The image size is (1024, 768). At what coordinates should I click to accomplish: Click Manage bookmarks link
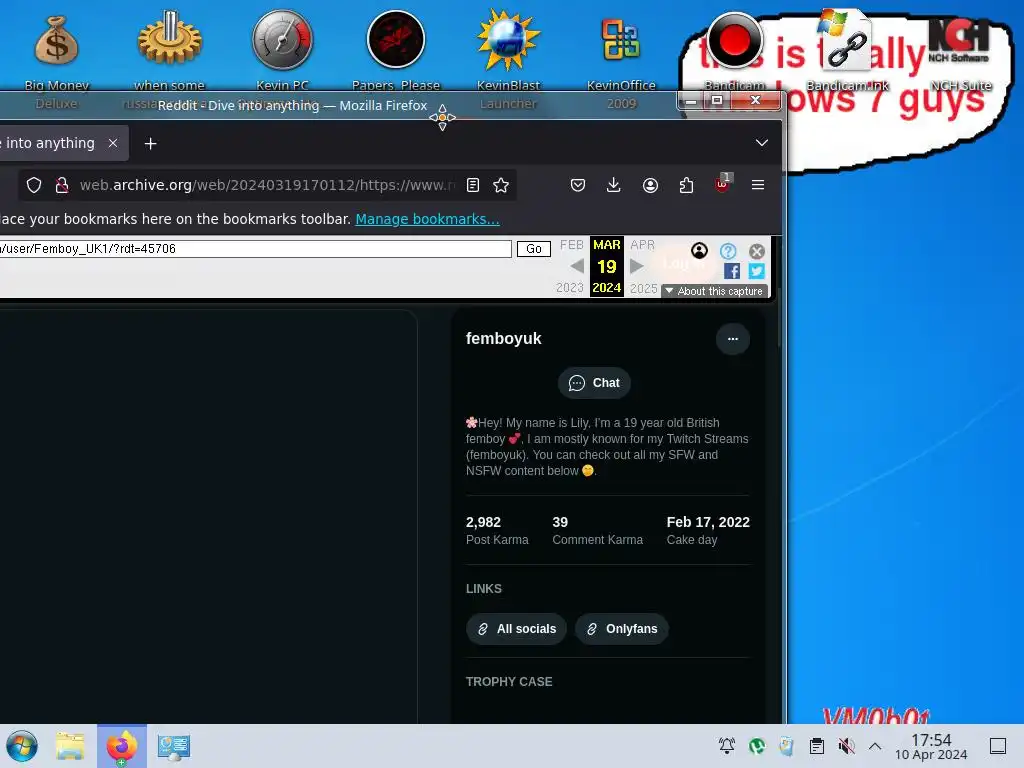[427, 219]
